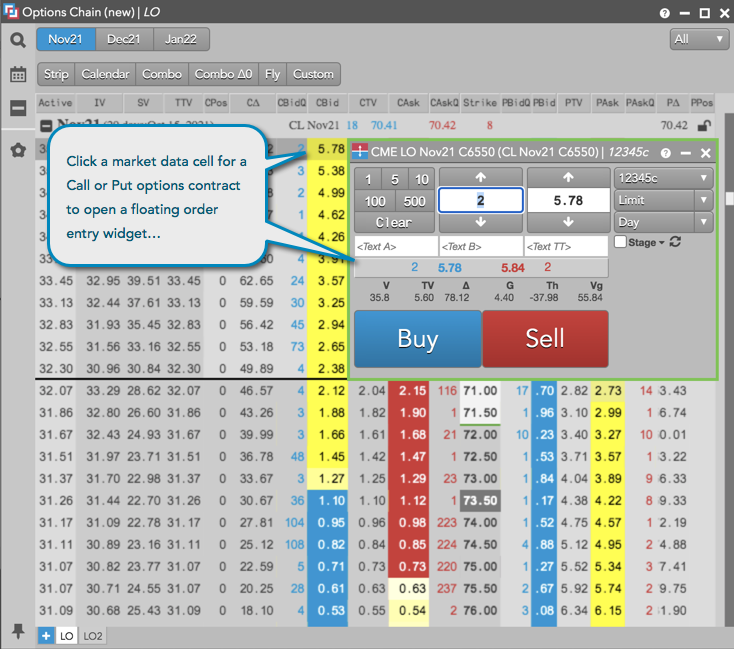Click the pin icon at bottom left
Viewport: 734px width, 649px height.
click(x=18, y=631)
